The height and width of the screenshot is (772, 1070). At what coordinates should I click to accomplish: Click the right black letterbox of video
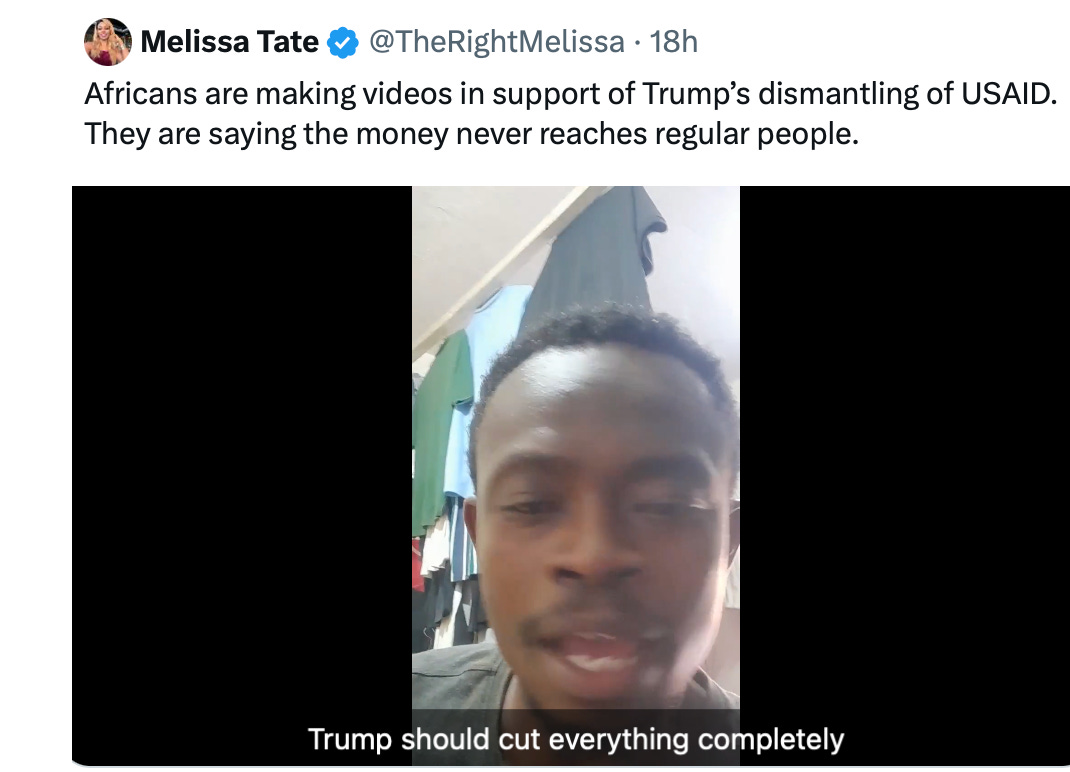tap(905, 476)
